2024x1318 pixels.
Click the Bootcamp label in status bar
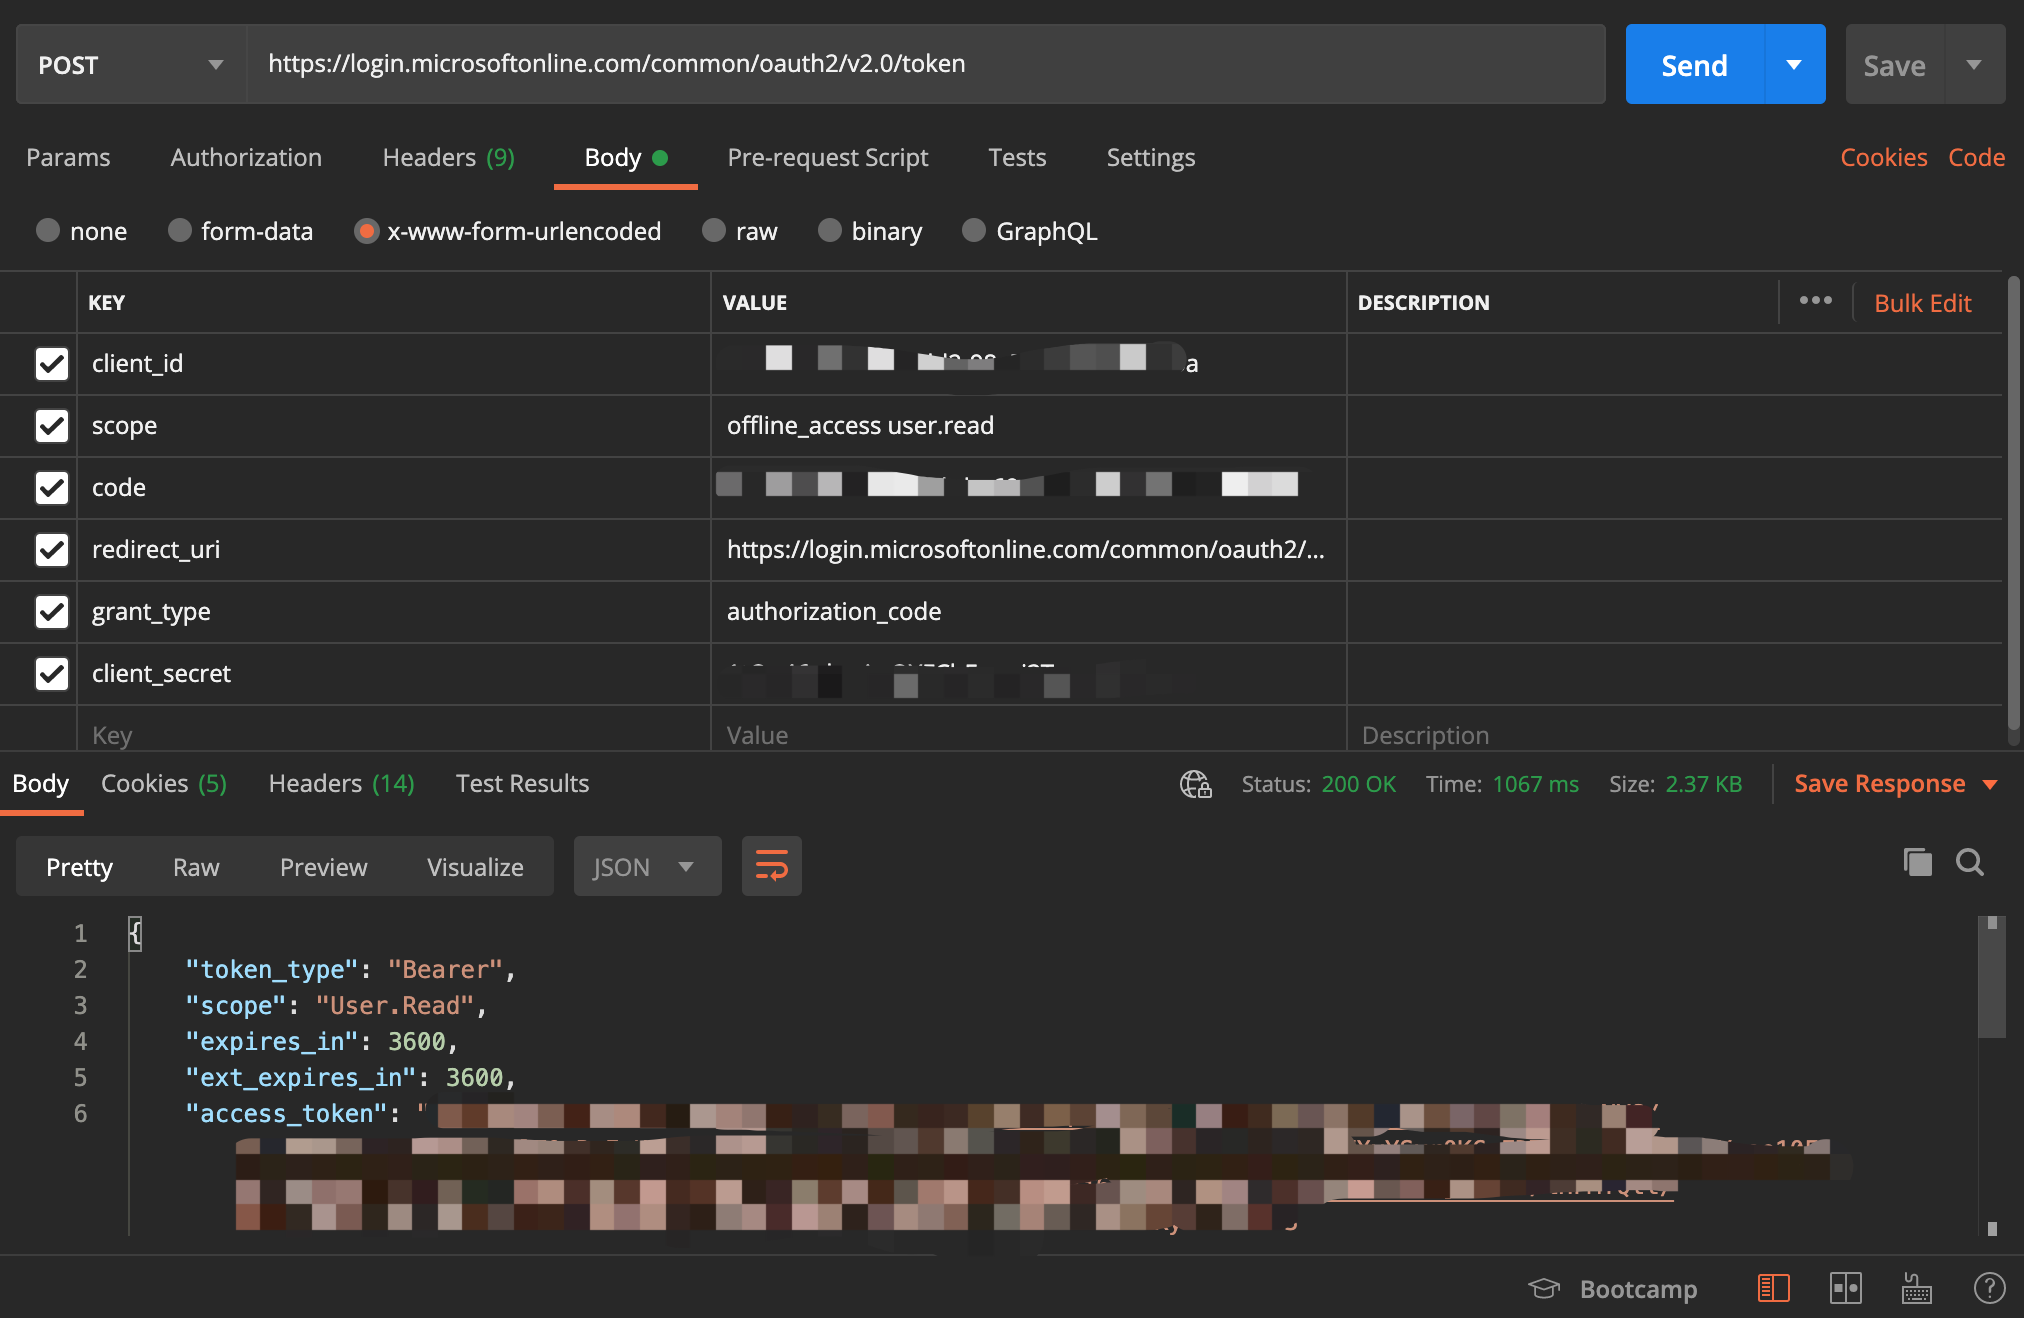click(1638, 1288)
